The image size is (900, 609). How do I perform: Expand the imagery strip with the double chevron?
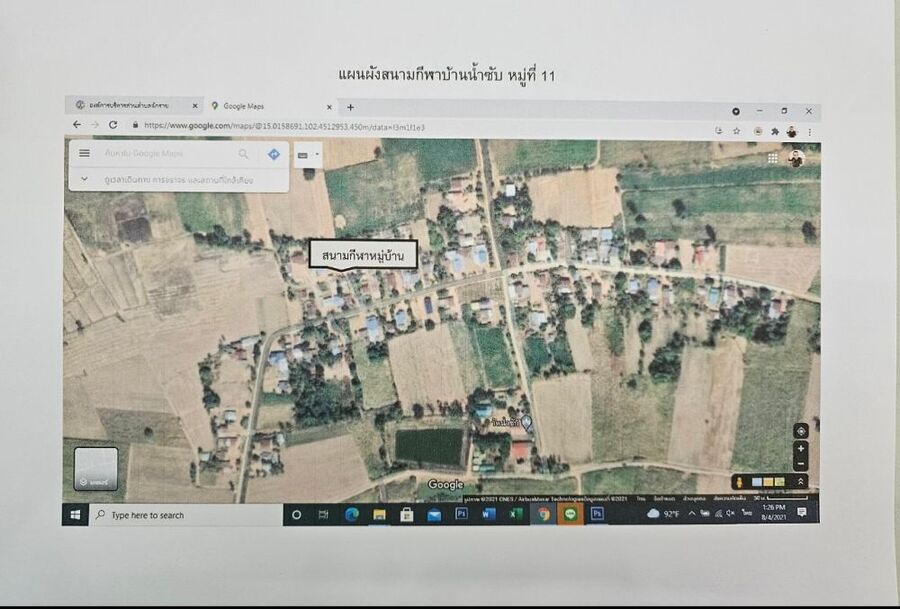point(800,482)
